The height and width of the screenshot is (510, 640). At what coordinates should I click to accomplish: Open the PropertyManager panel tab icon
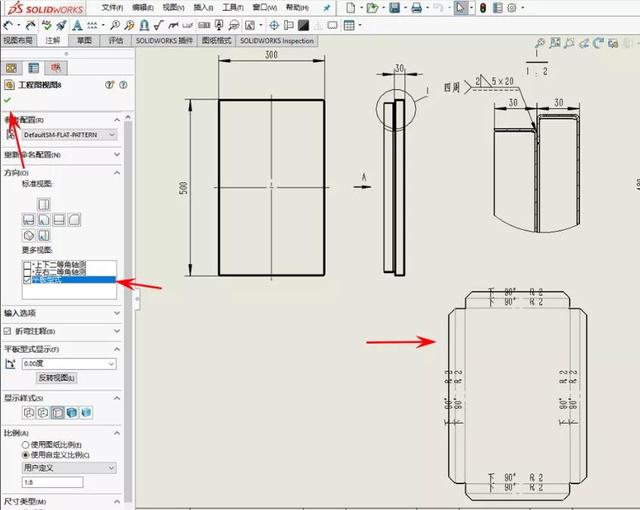tap(33, 68)
